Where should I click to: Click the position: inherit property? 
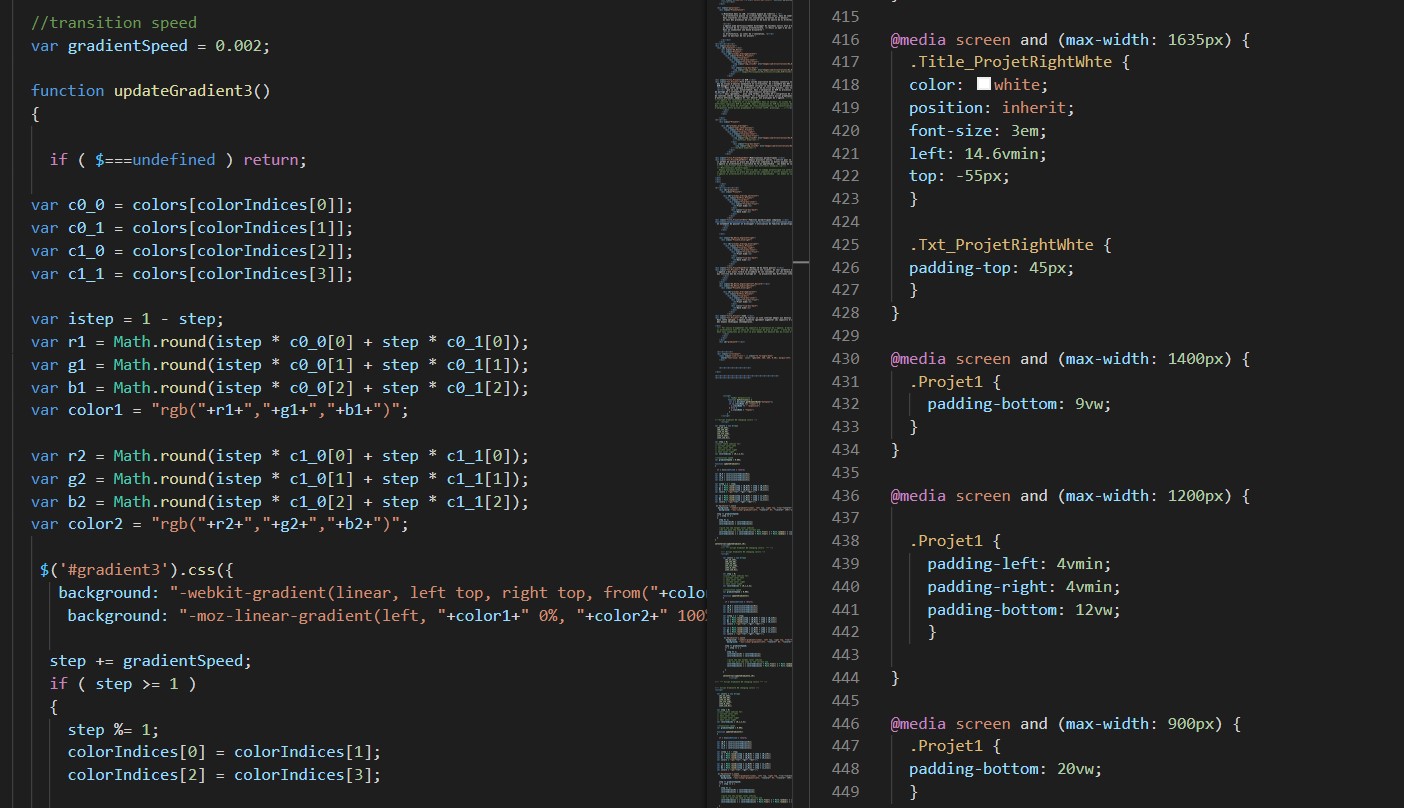[992, 108]
